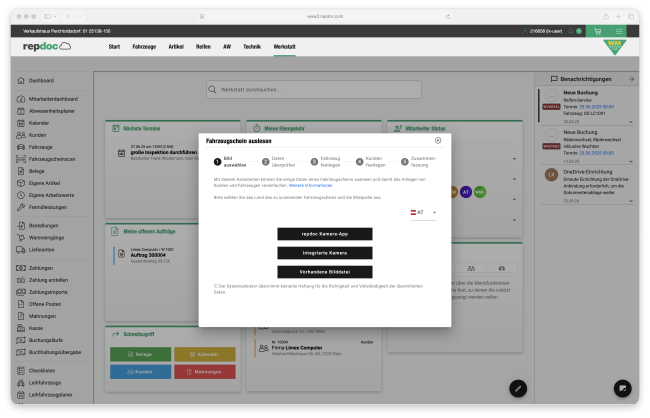Go to Fremdleistungen wrench icon

pos(21,206)
